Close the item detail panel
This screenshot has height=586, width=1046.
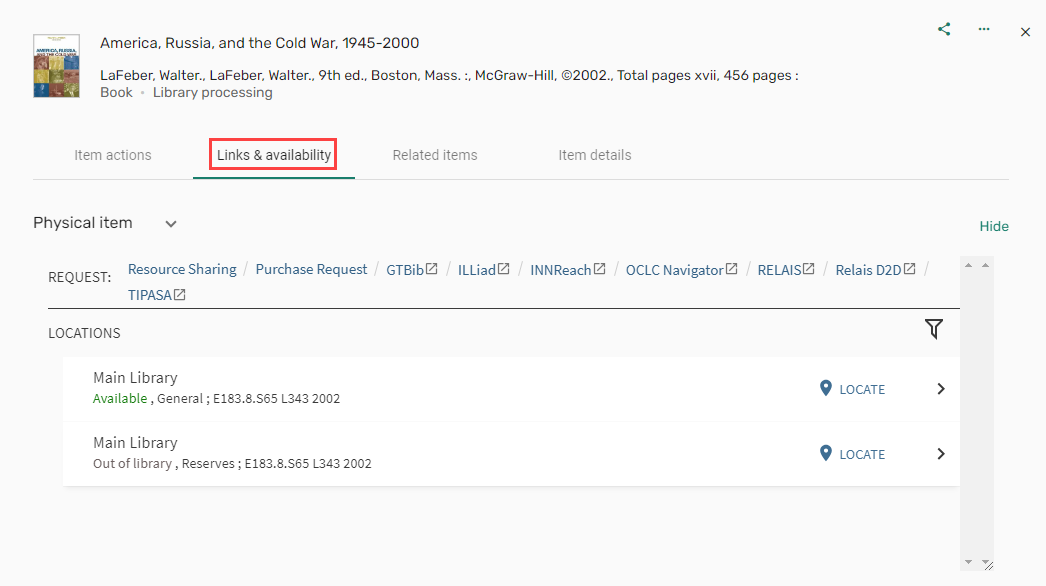point(1025,32)
